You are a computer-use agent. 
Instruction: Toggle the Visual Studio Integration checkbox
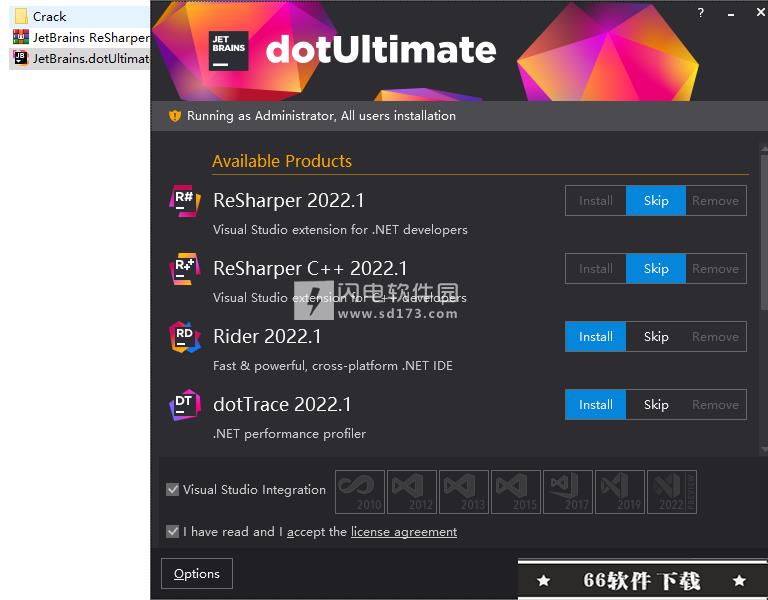(x=172, y=489)
